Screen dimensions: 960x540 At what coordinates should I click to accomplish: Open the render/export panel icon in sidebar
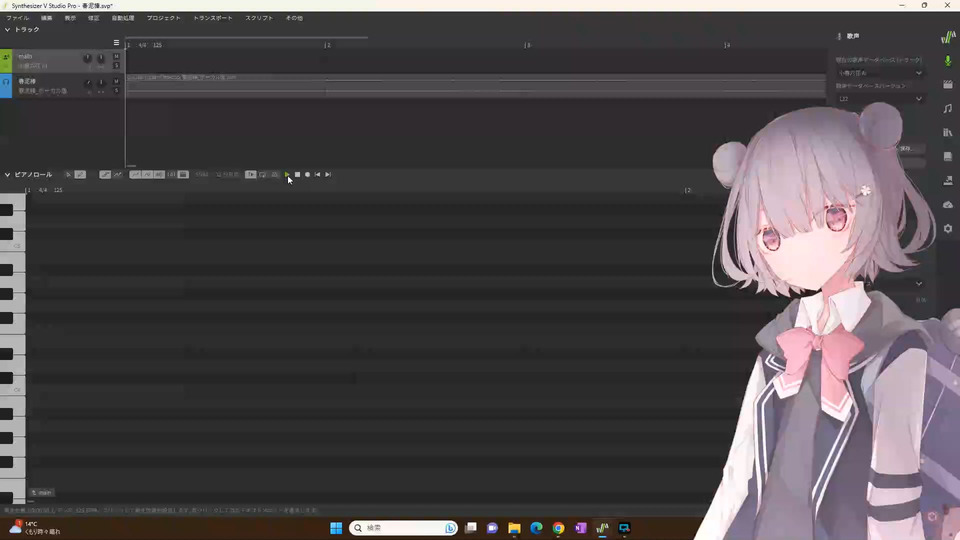[948, 181]
